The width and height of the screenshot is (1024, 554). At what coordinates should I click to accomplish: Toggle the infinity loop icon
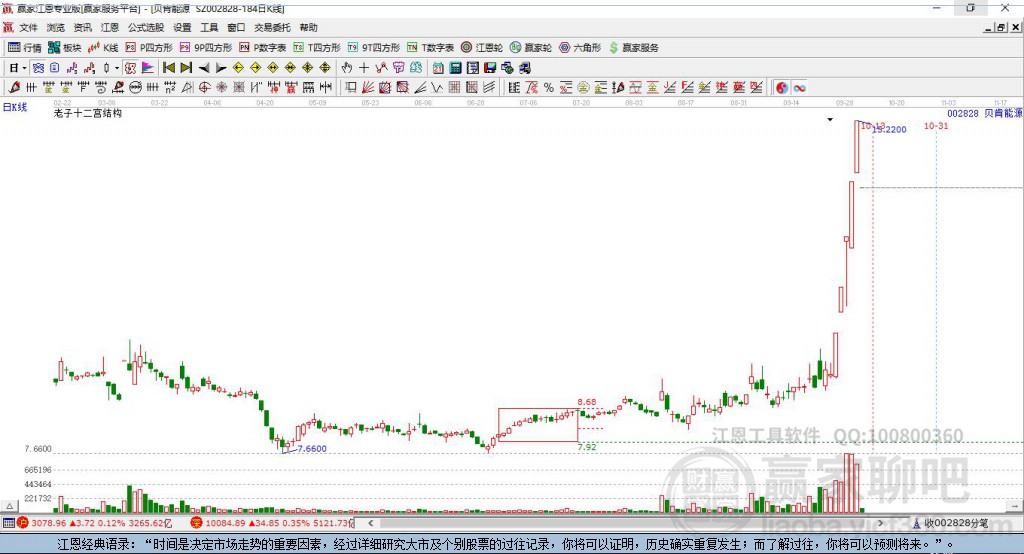pos(799,88)
